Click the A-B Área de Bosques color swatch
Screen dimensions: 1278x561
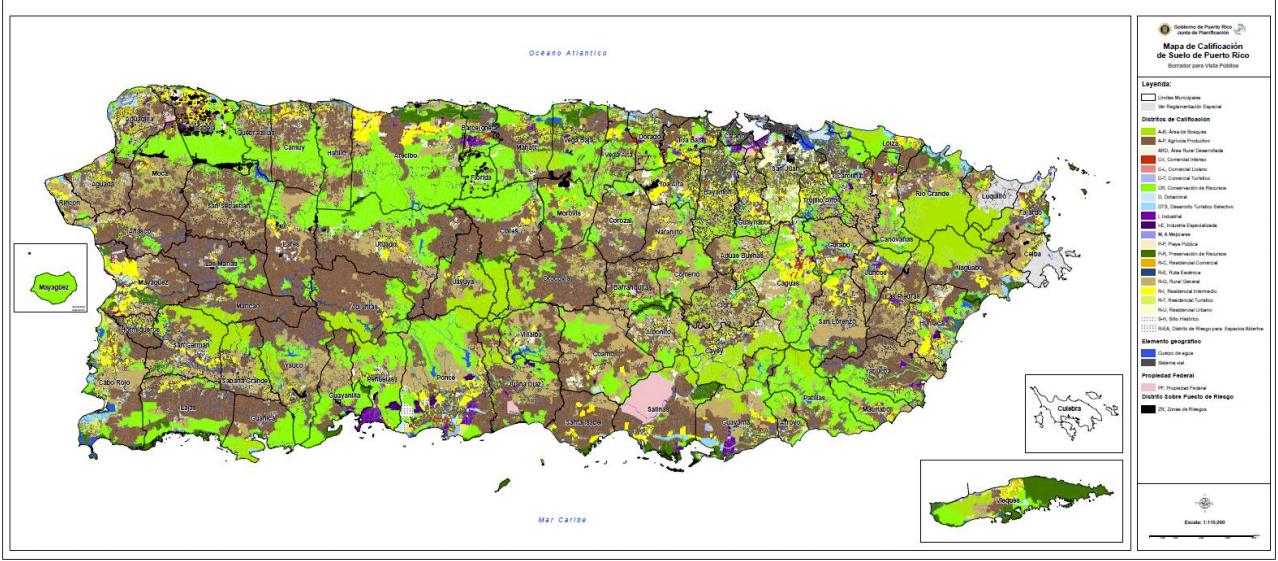pyautogui.click(x=1148, y=131)
